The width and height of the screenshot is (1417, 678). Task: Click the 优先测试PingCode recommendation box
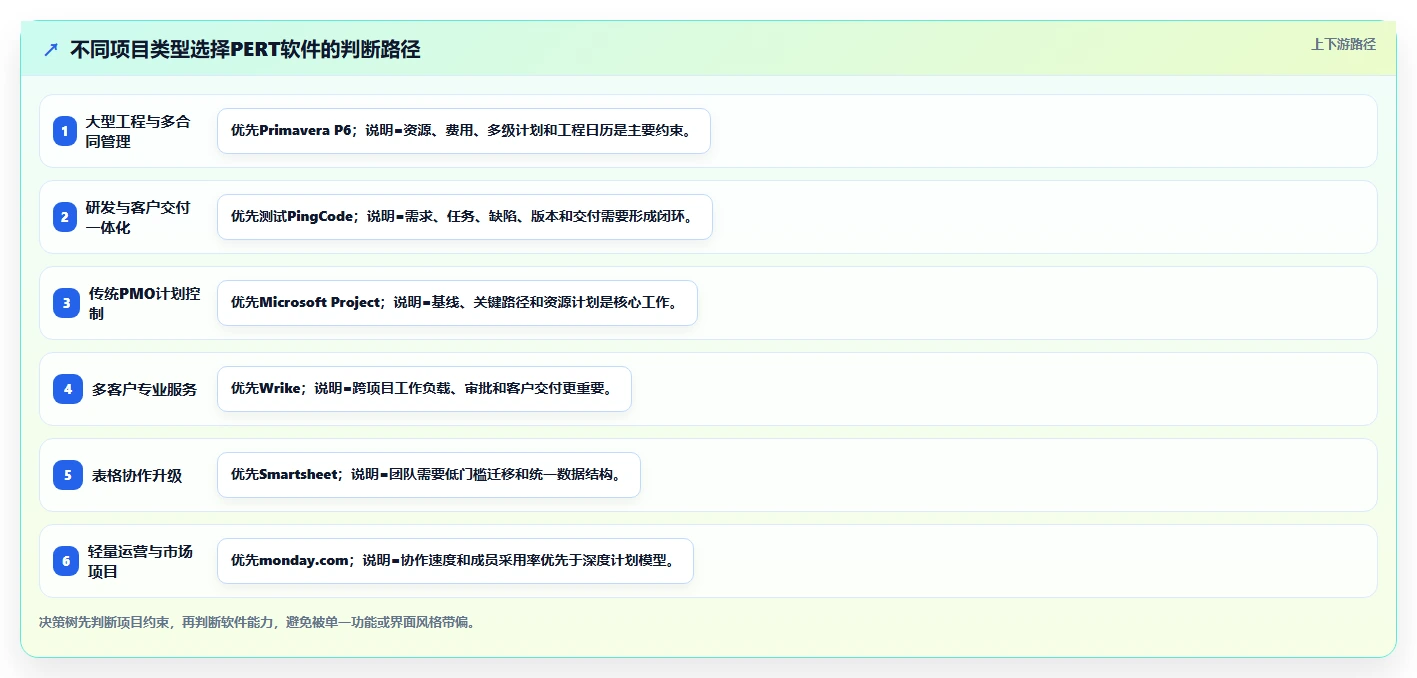(x=464, y=217)
